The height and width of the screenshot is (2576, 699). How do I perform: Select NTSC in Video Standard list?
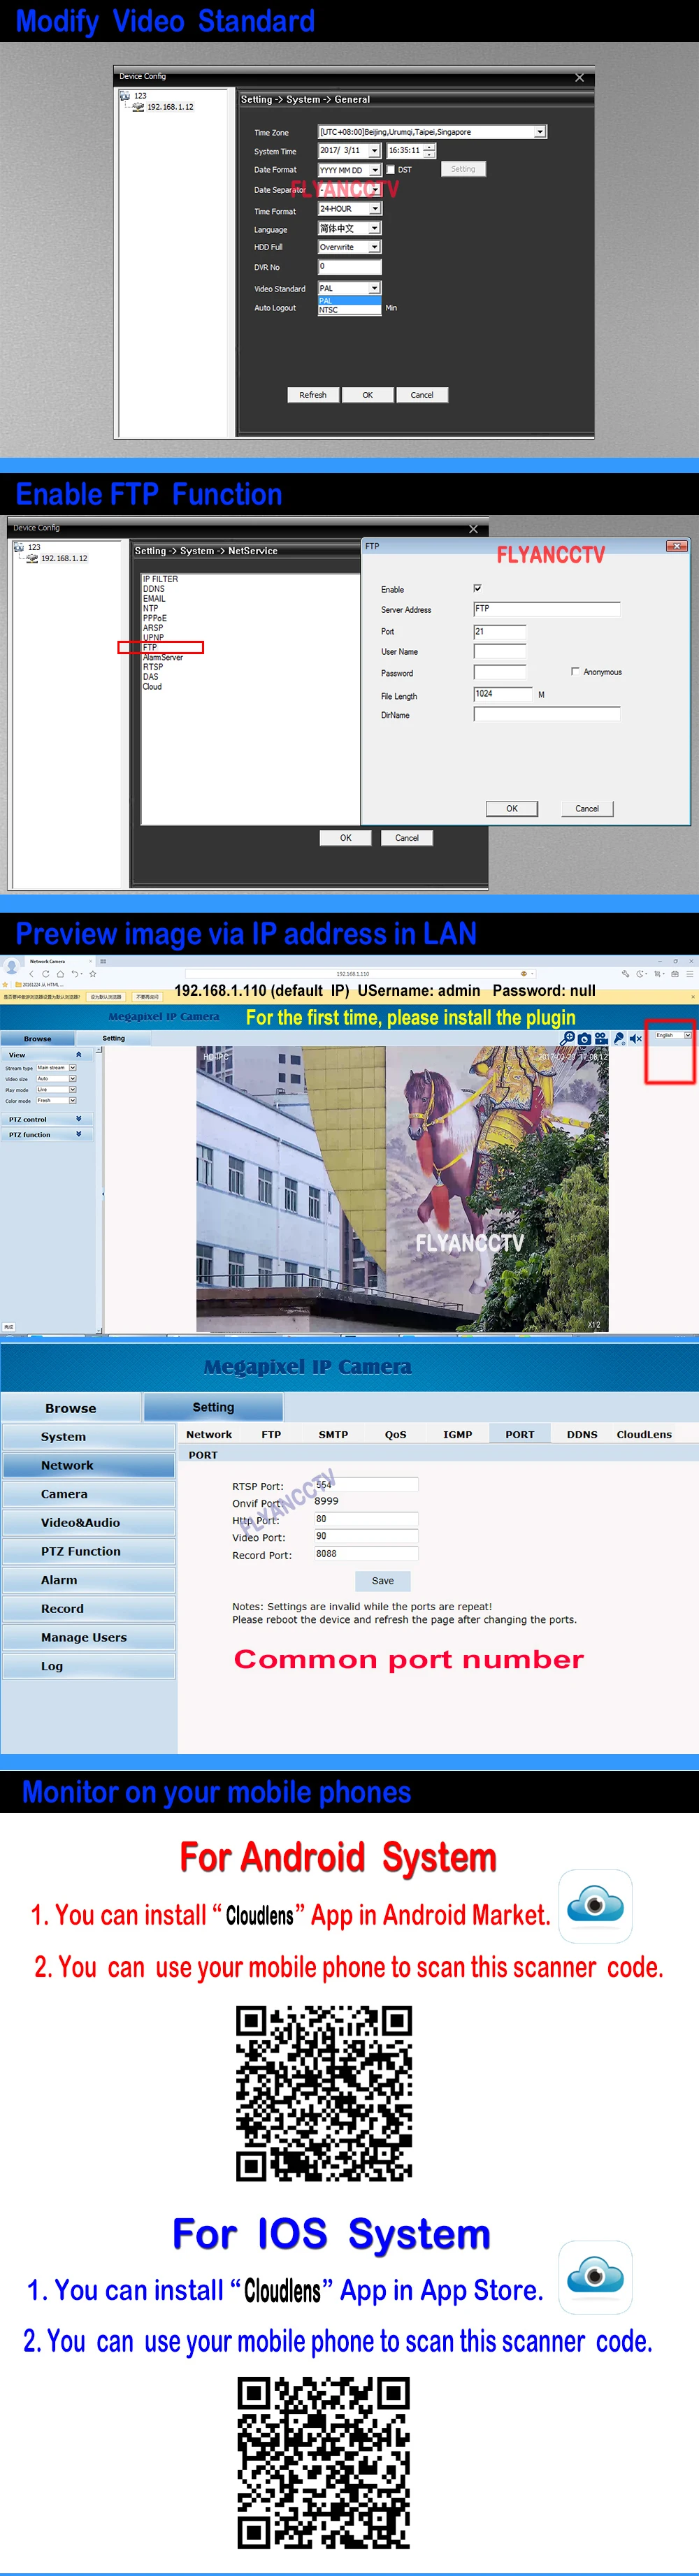[349, 310]
